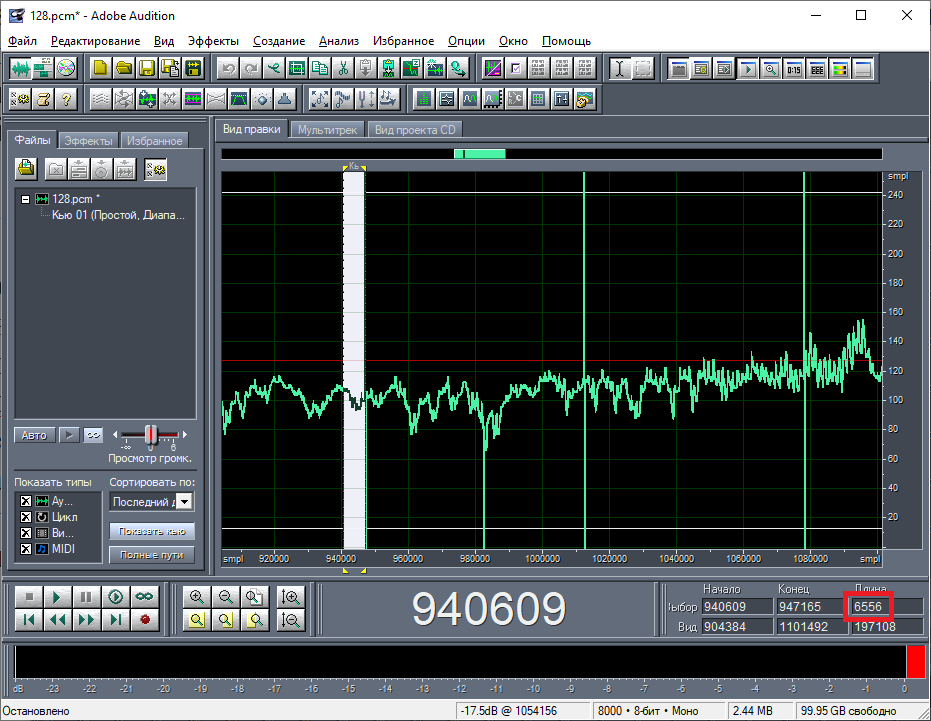931x721 pixels.
Task: Toggle the Цикл type checkbox
Action: point(26,517)
